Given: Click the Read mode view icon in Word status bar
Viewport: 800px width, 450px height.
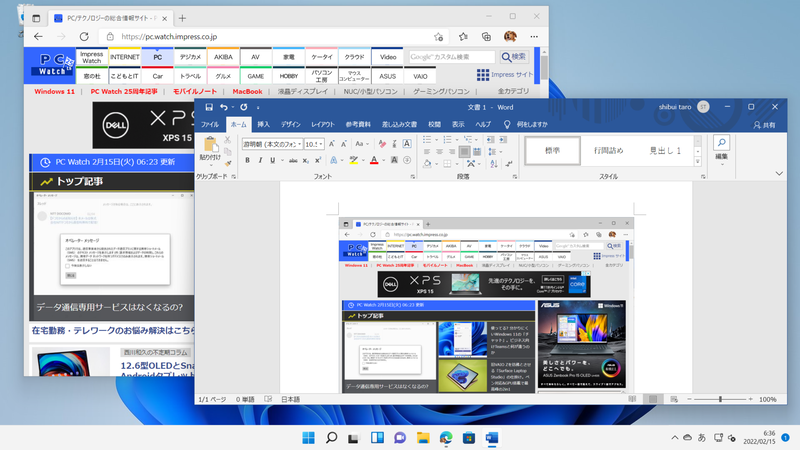Looking at the screenshot, I should (x=632, y=399).
